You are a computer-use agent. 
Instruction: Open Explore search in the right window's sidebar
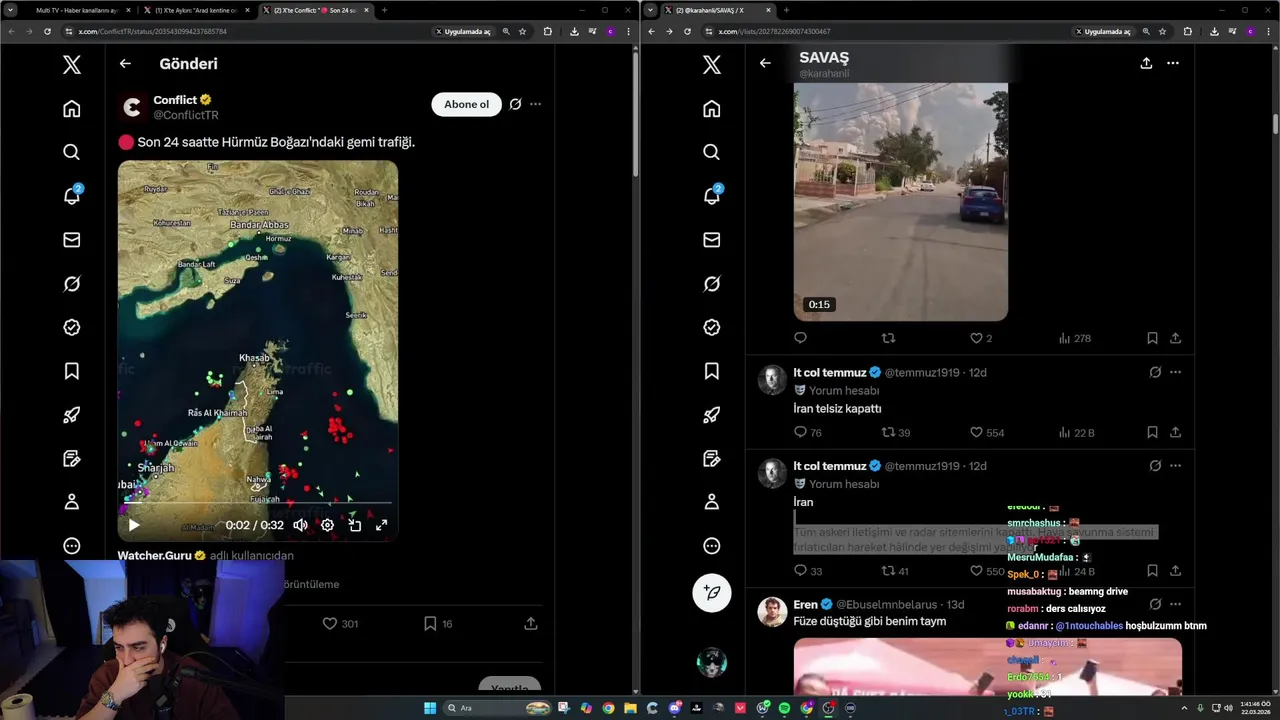point(711,152)
